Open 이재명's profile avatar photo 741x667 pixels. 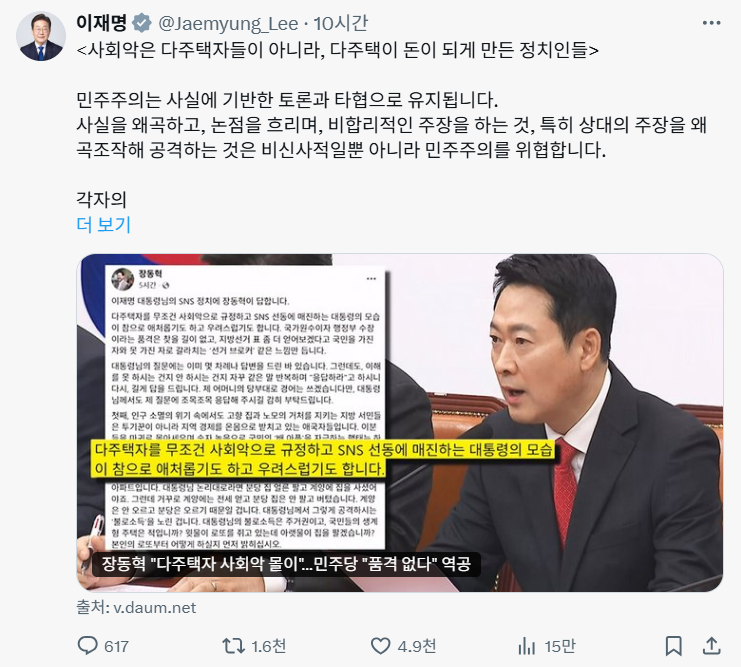tap(41, 36)
